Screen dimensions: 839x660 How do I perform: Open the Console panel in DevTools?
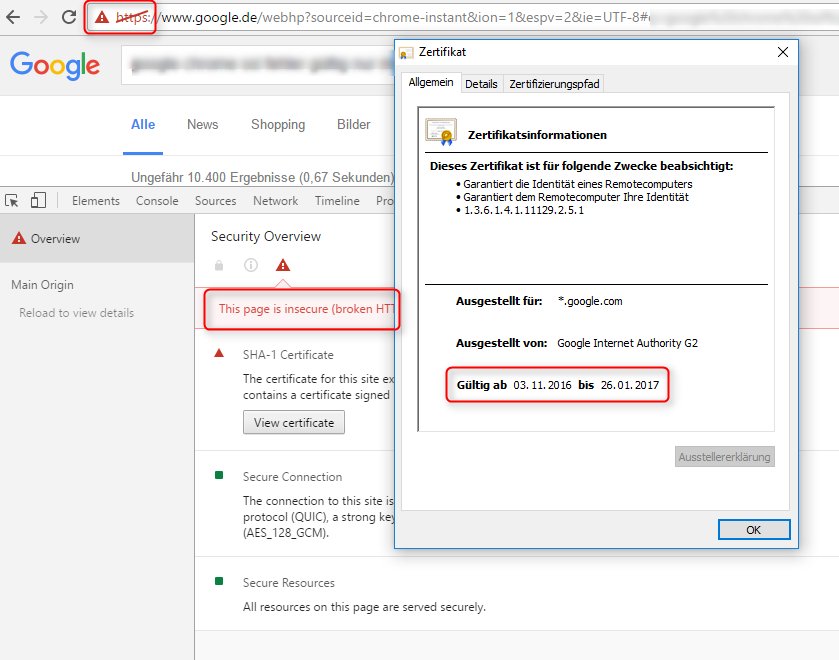pyautogui.click(x=157, y=201)
